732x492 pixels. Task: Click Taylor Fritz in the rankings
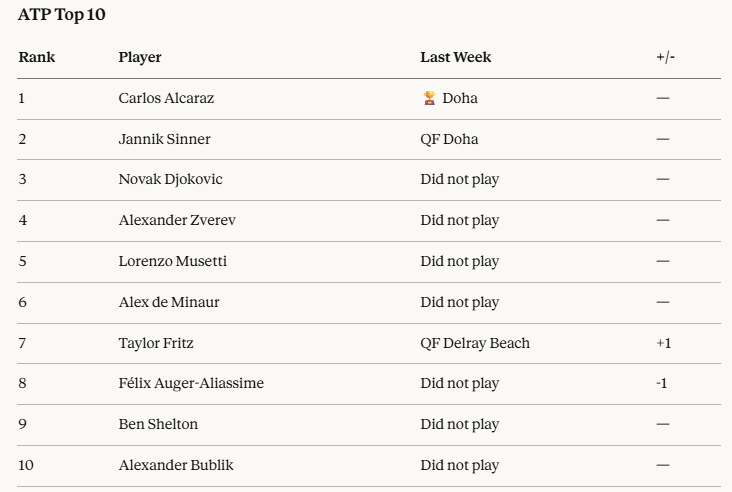pyautogui.click(x=156, y=343)
